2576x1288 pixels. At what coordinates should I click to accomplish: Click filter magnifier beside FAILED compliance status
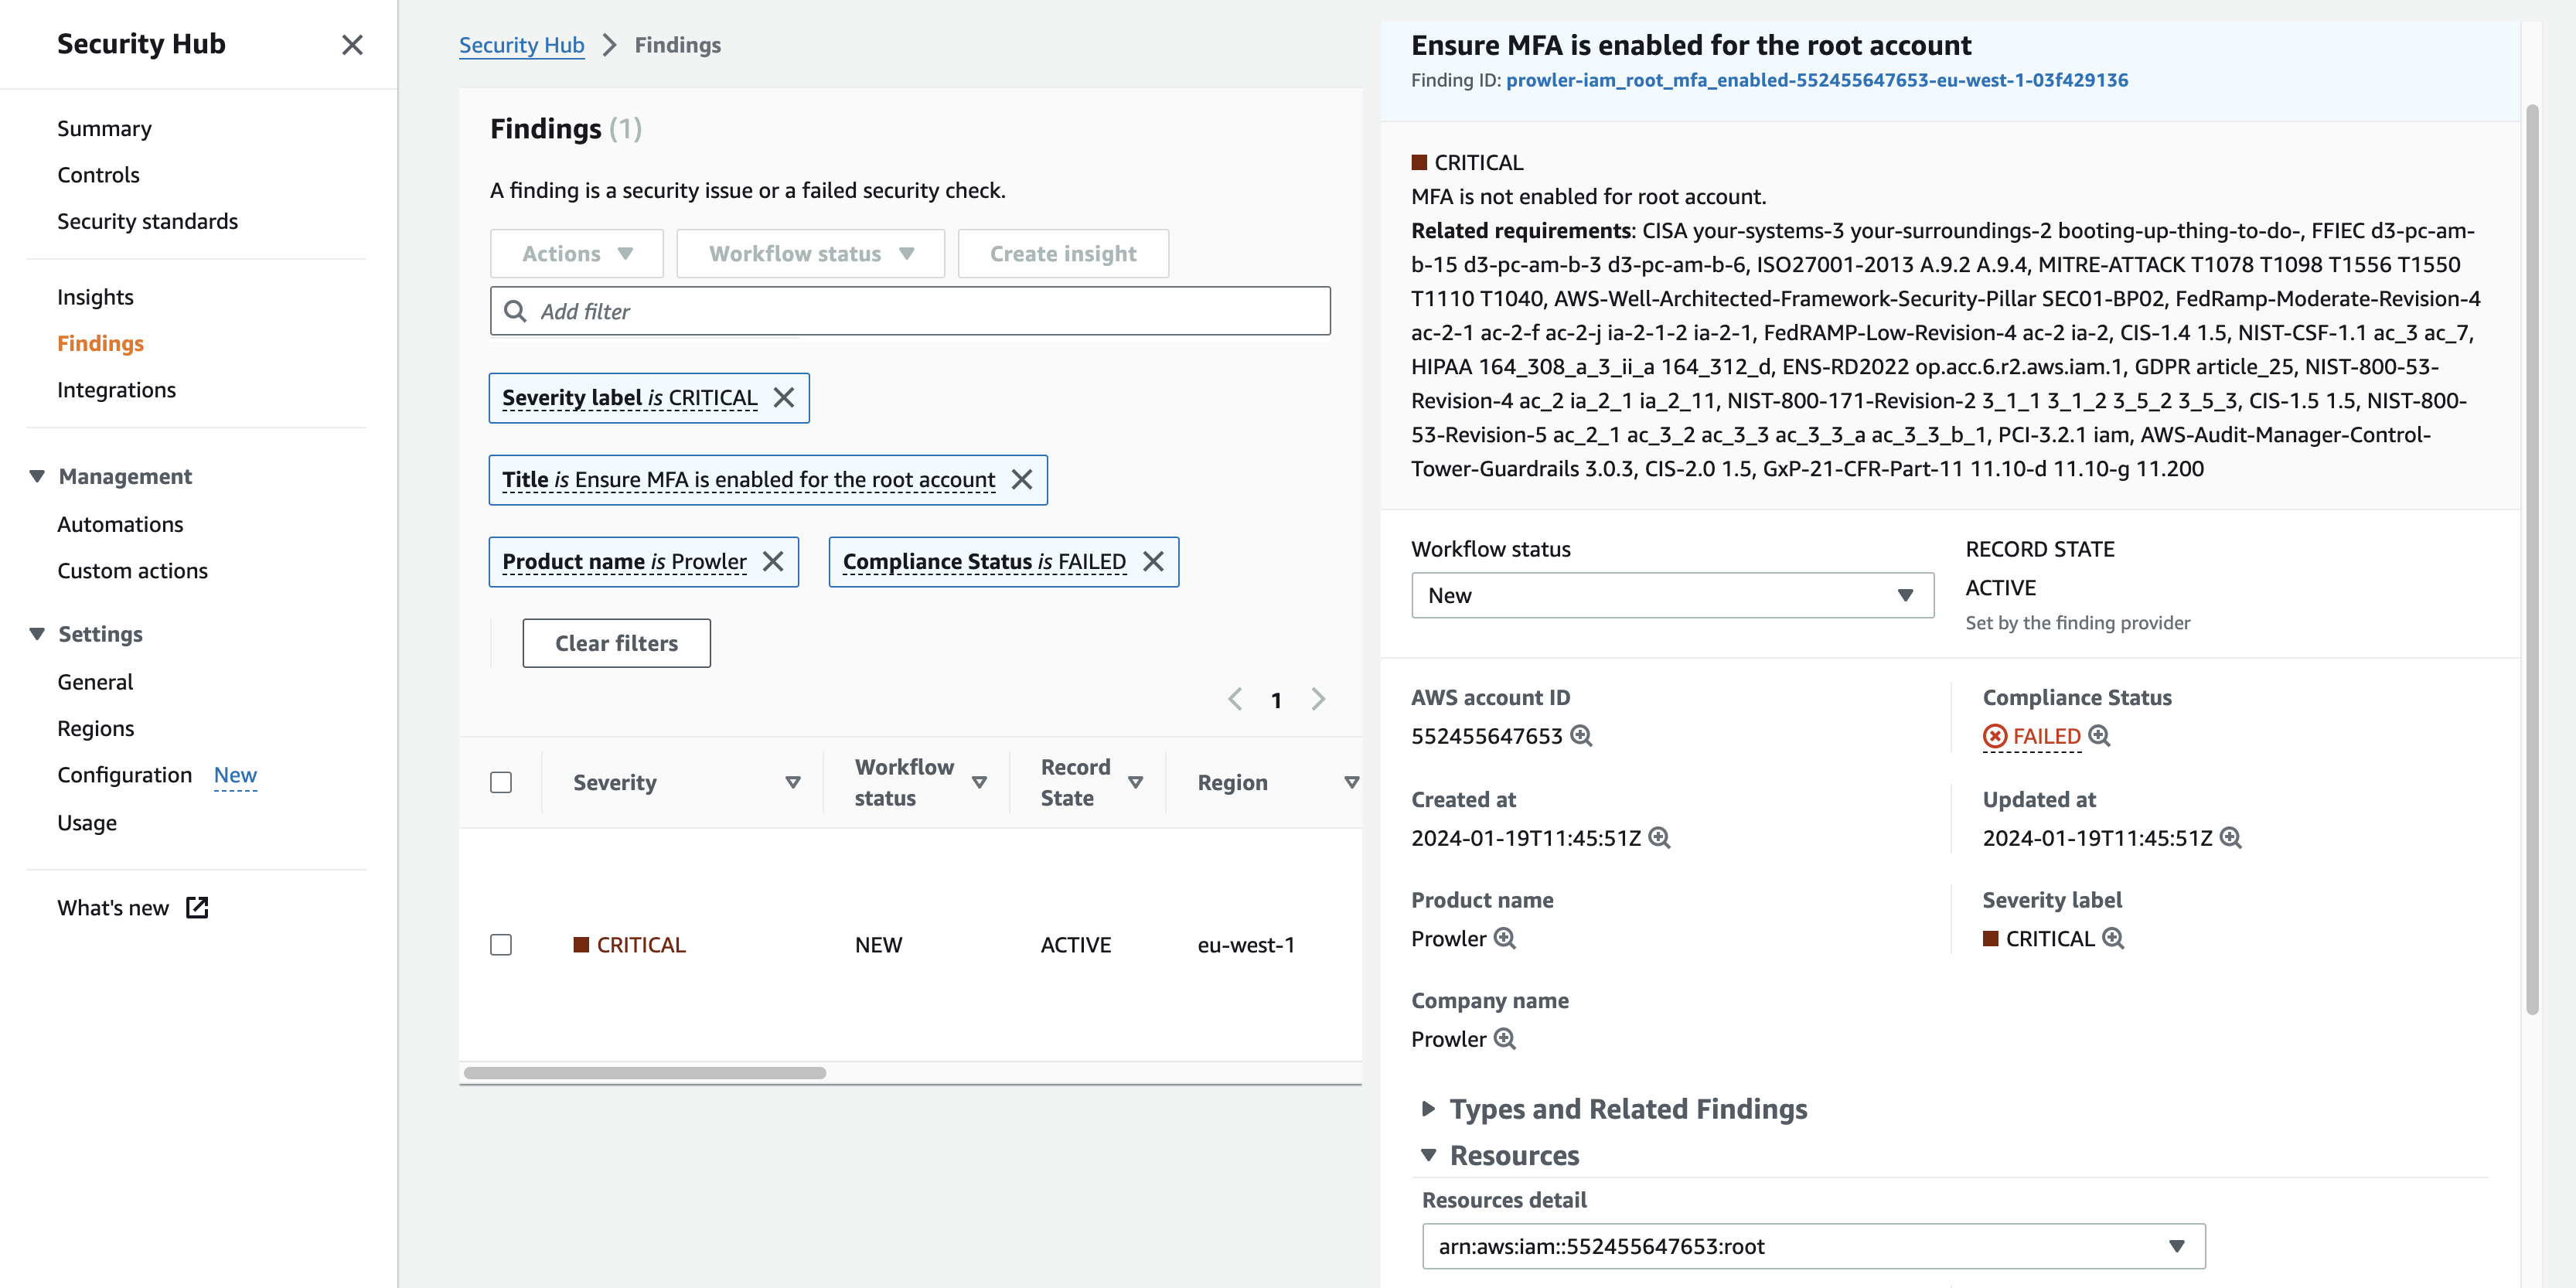(2099, 736)
